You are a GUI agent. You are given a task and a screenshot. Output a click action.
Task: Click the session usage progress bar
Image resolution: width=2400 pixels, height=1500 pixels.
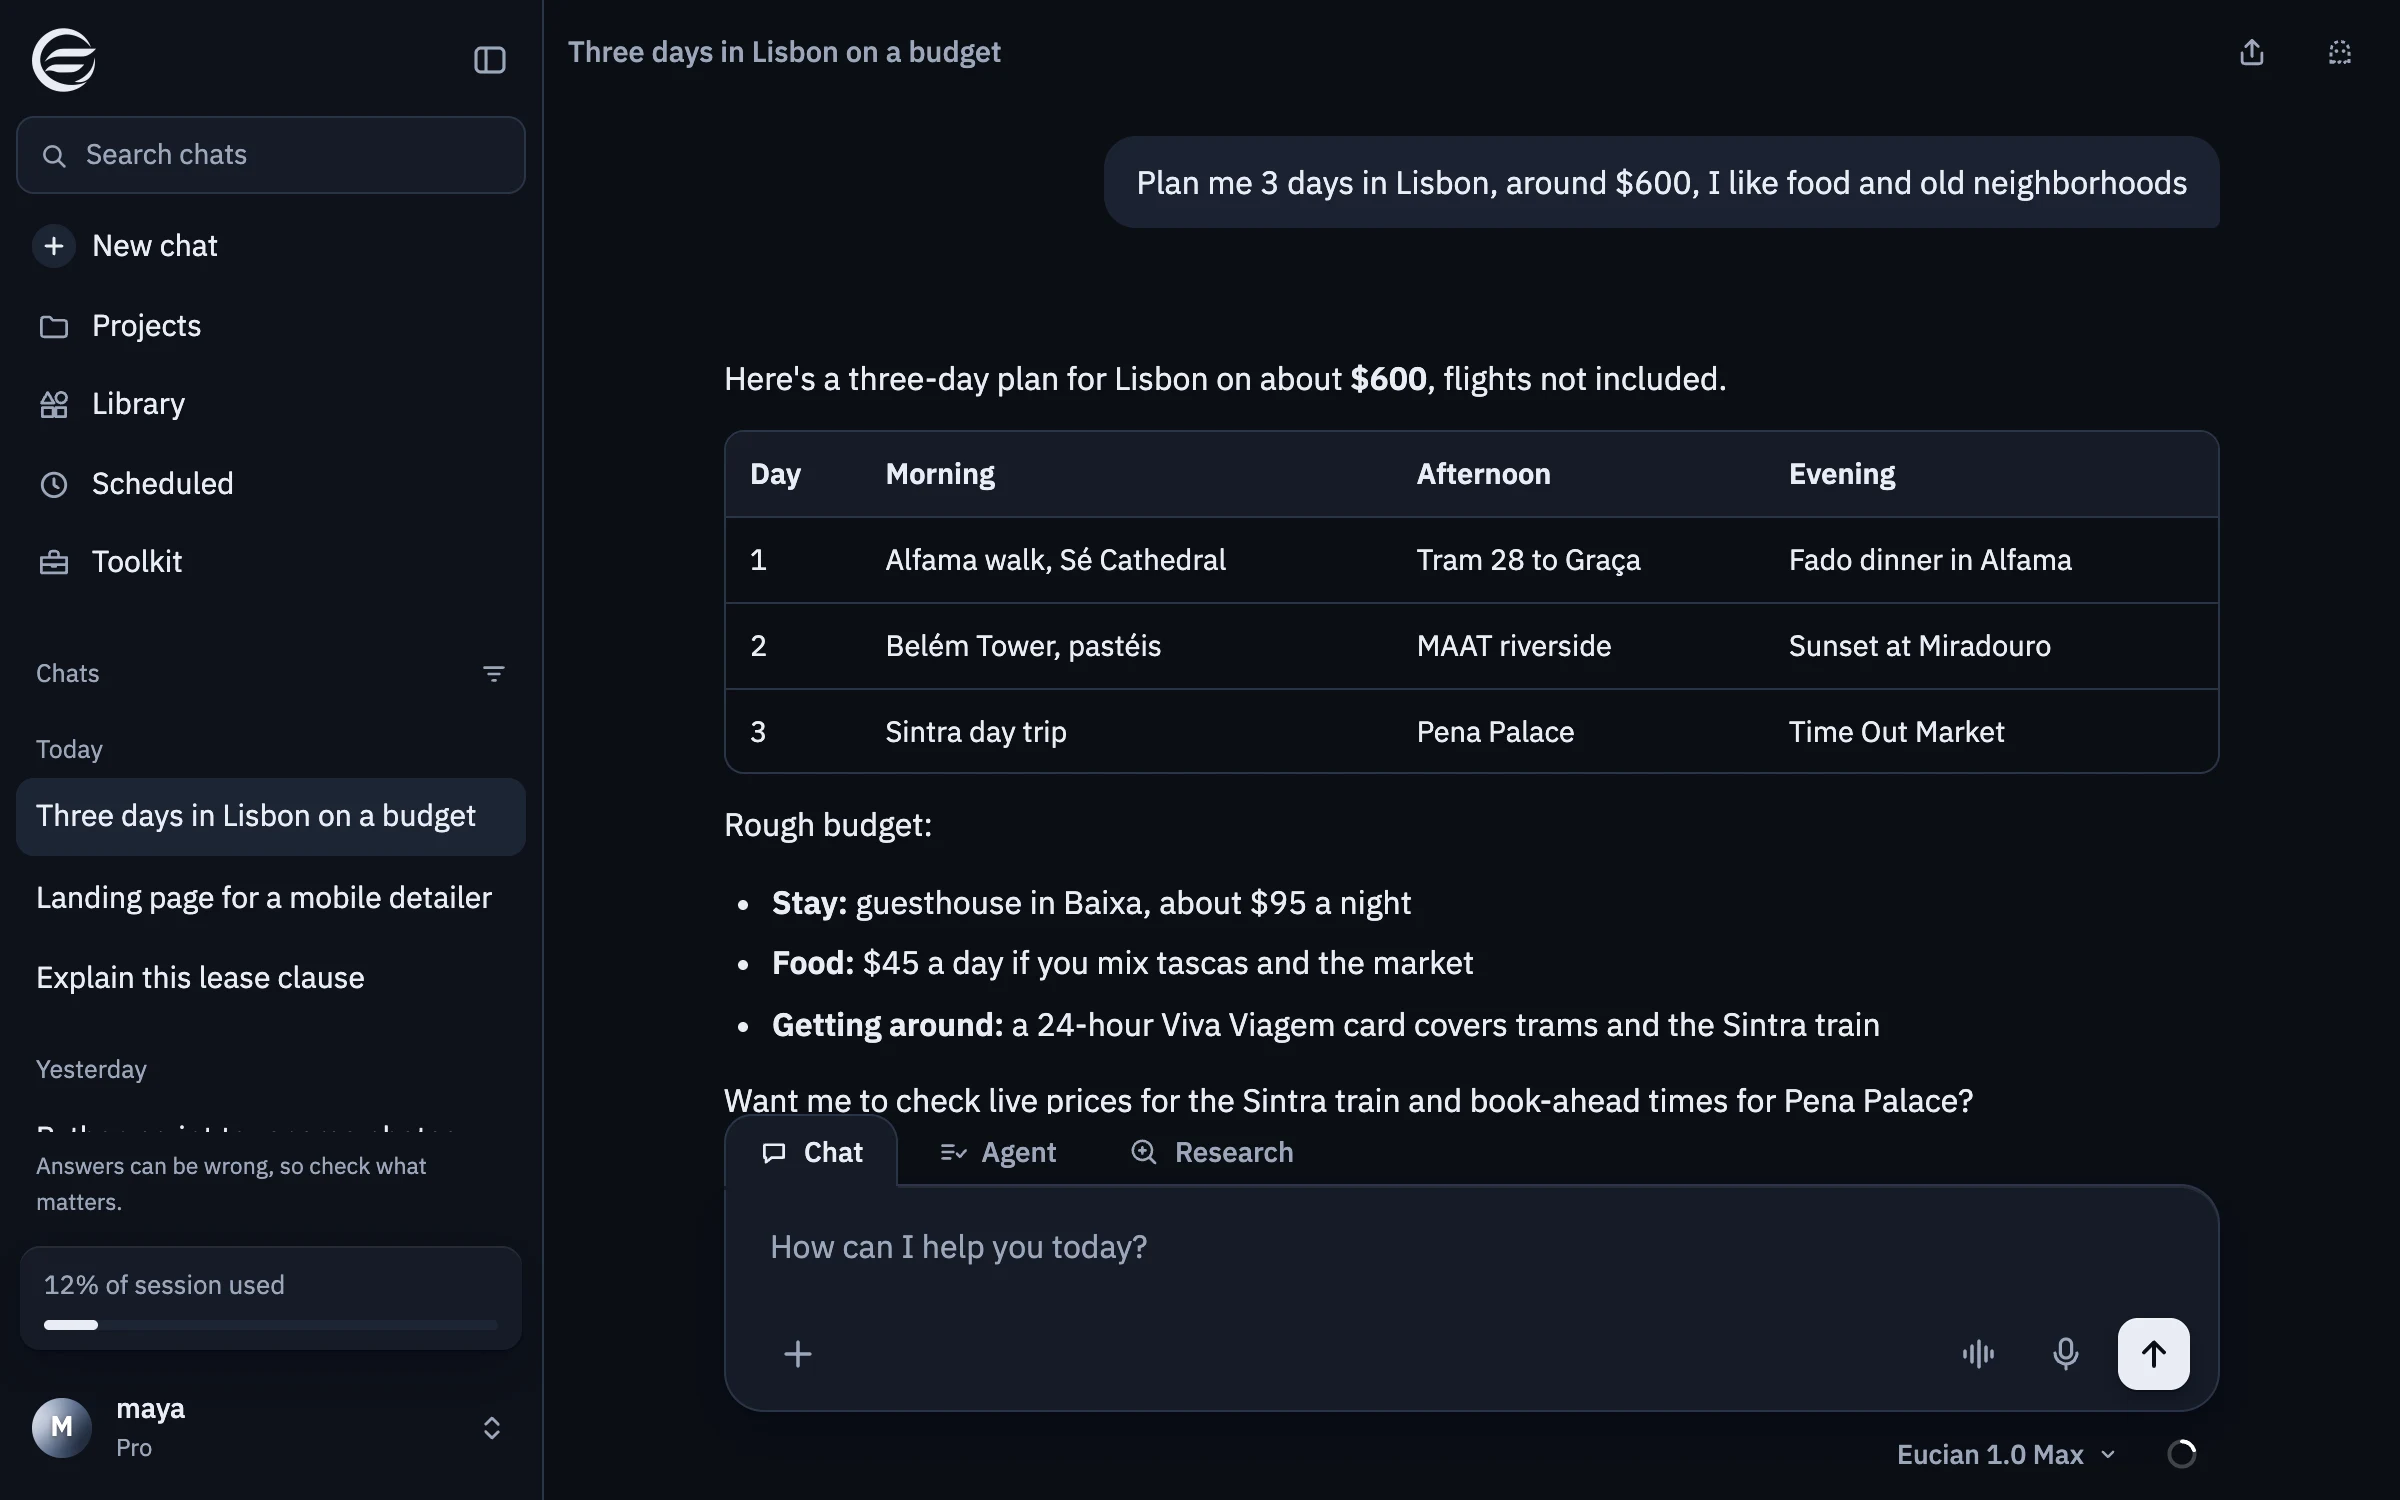[x=271, y=1325]
